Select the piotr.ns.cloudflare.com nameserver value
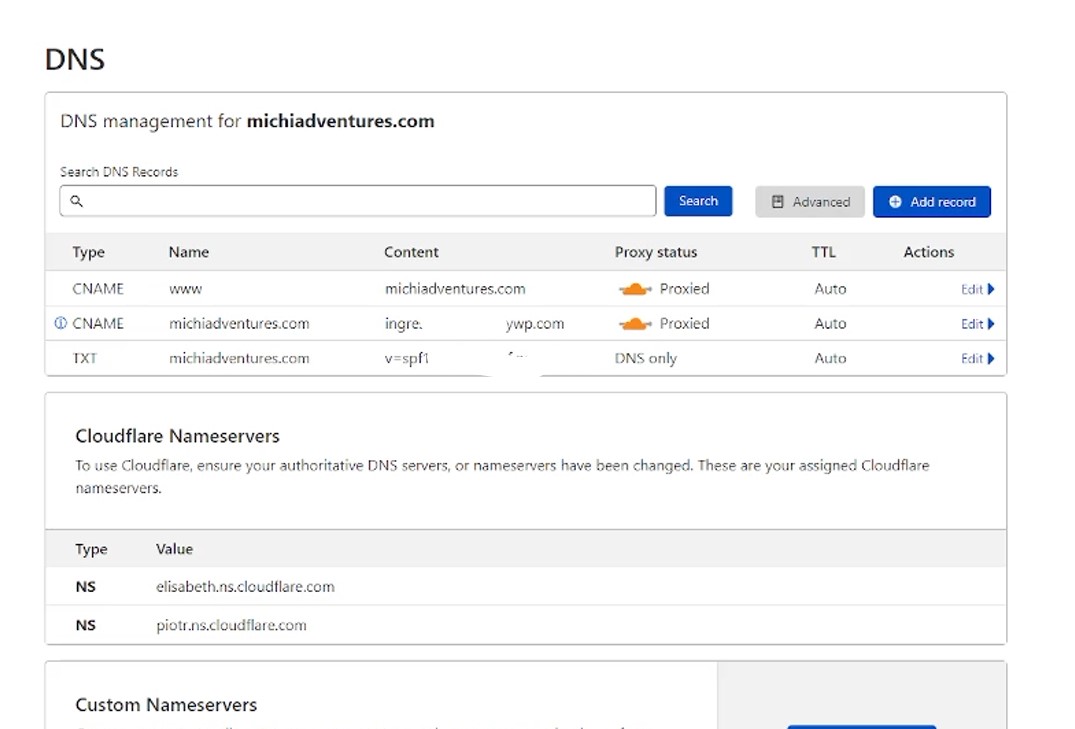The height and width of the screenshot is (729, 1075). pos(231,625)
